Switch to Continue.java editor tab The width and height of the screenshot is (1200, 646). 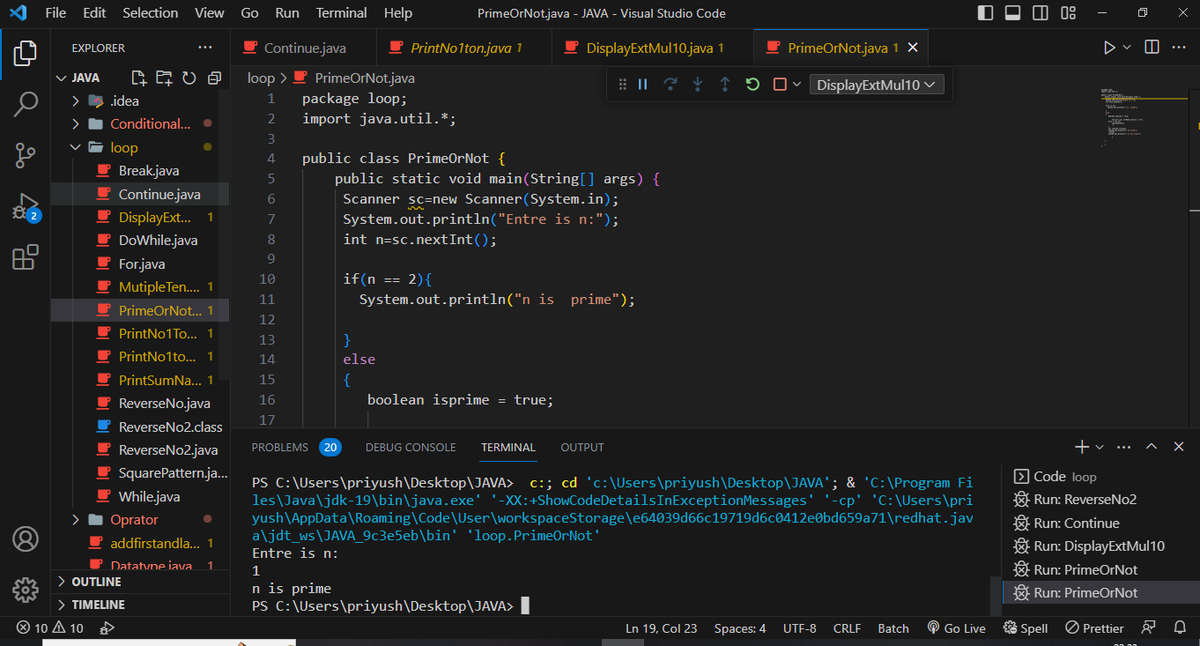304,48
